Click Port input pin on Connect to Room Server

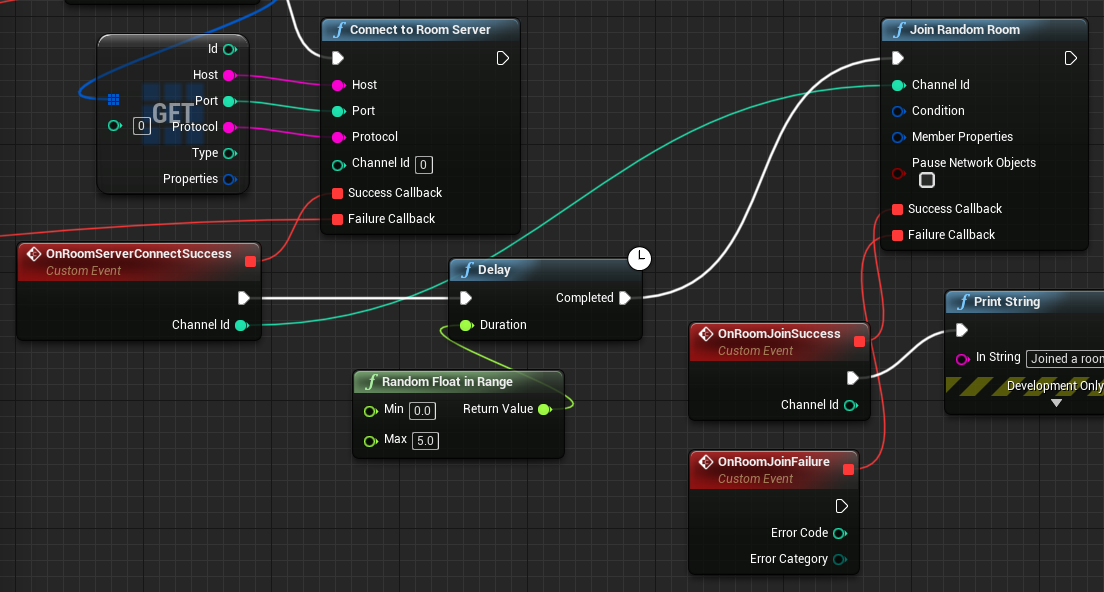[338, 111]
